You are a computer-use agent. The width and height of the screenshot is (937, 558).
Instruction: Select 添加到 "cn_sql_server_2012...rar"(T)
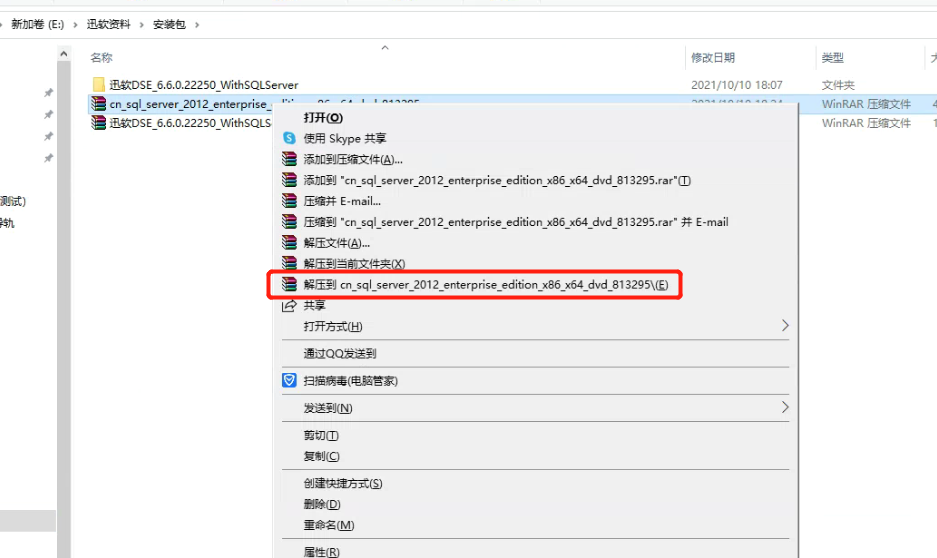(497, 180)
